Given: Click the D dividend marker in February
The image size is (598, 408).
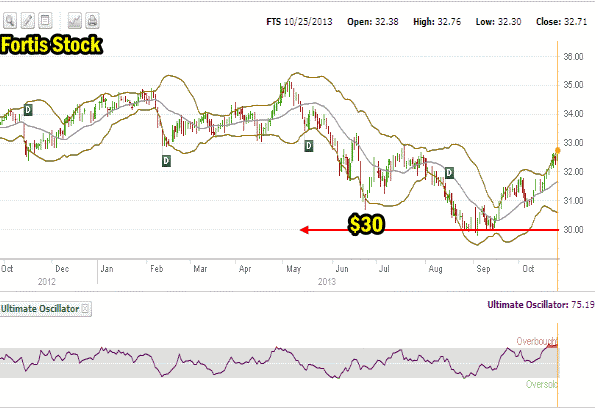Looking at the screenshot, I should [166, 161].
